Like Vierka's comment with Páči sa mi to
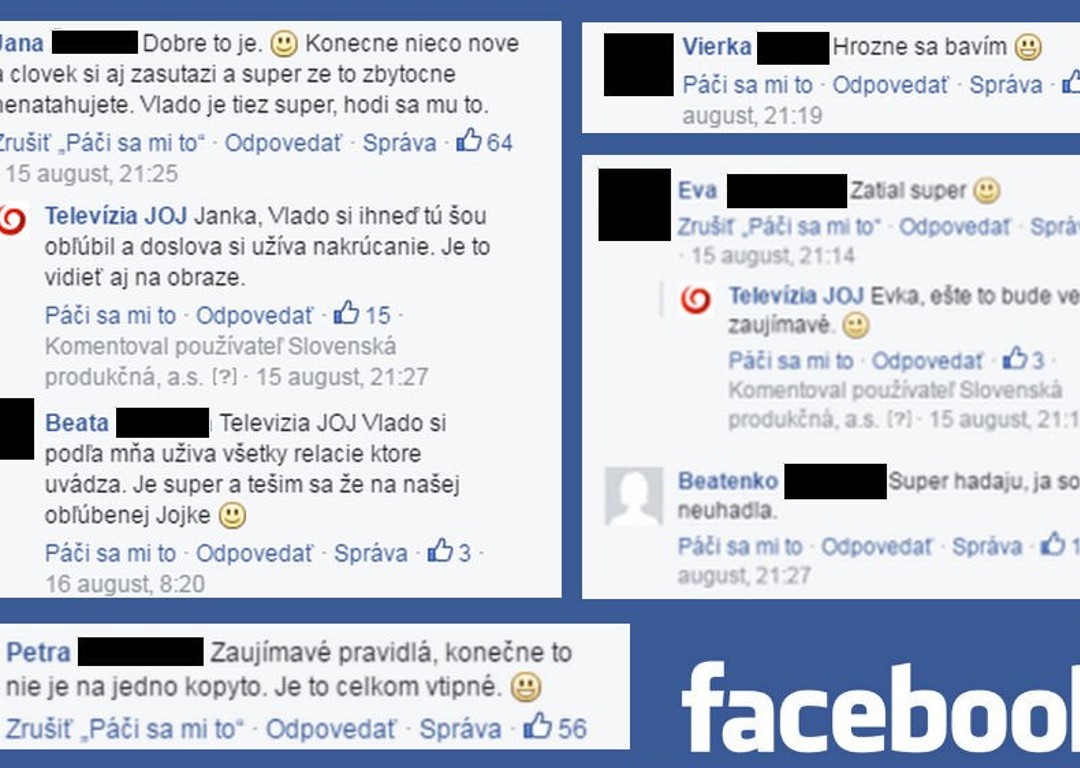 (747, 85)
